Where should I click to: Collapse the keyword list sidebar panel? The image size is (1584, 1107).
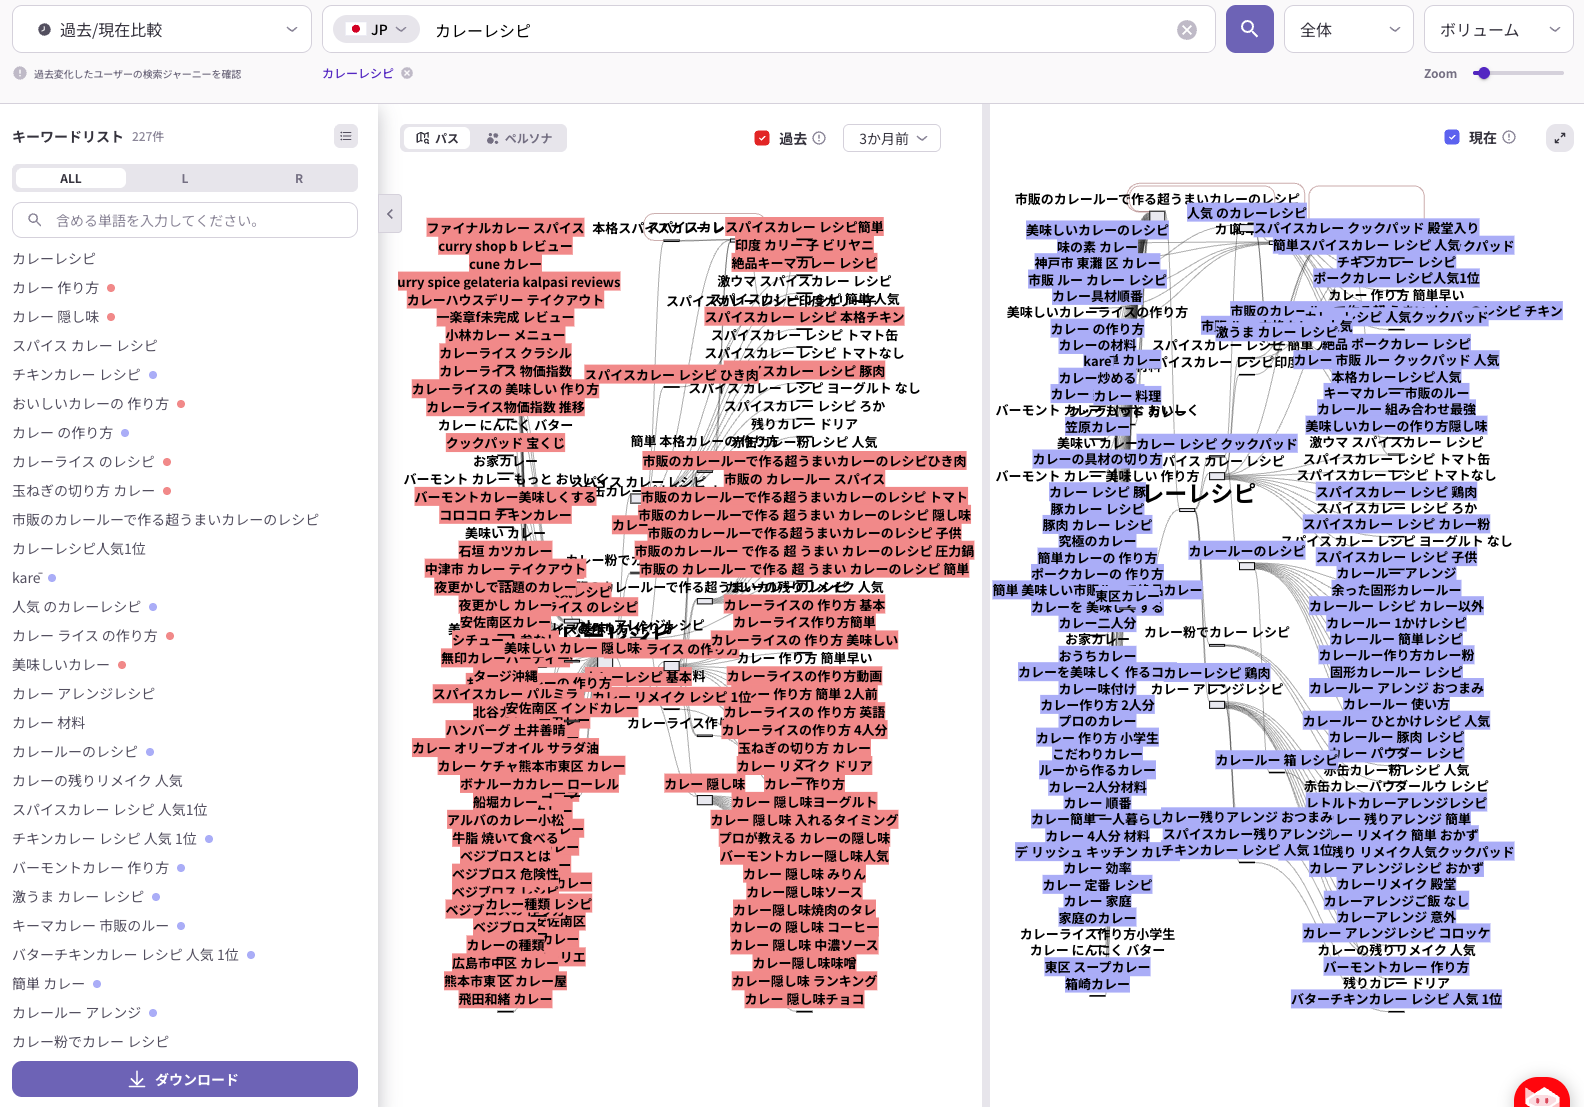click(x=390, y=213)
